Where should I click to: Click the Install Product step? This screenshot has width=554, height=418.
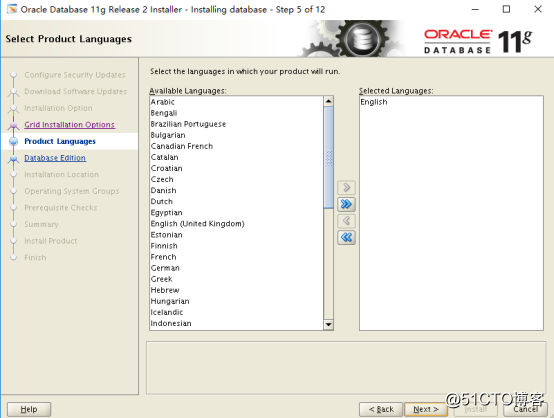pyautogui.click(x=51, y=241)
